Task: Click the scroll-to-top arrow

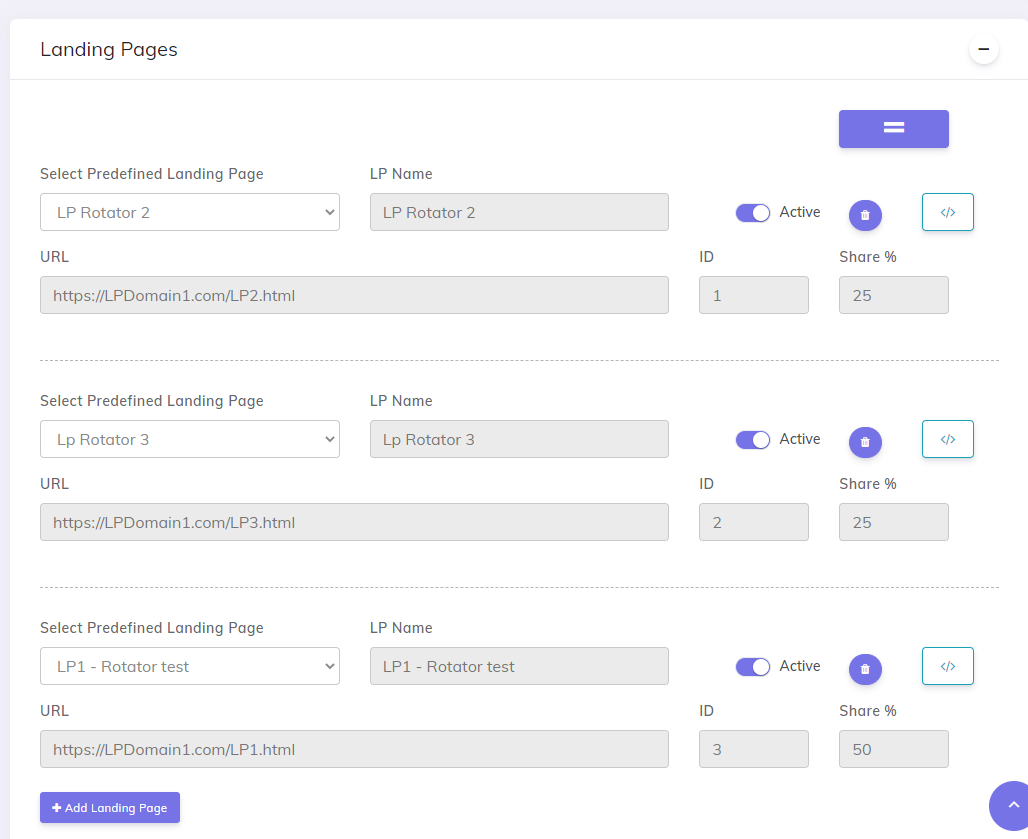Action: coord(1013,806)
